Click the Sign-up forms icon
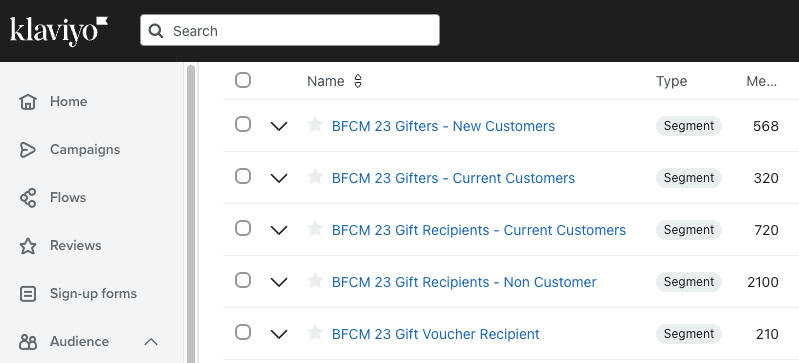 pyautogui.click(x=28, y=294)
